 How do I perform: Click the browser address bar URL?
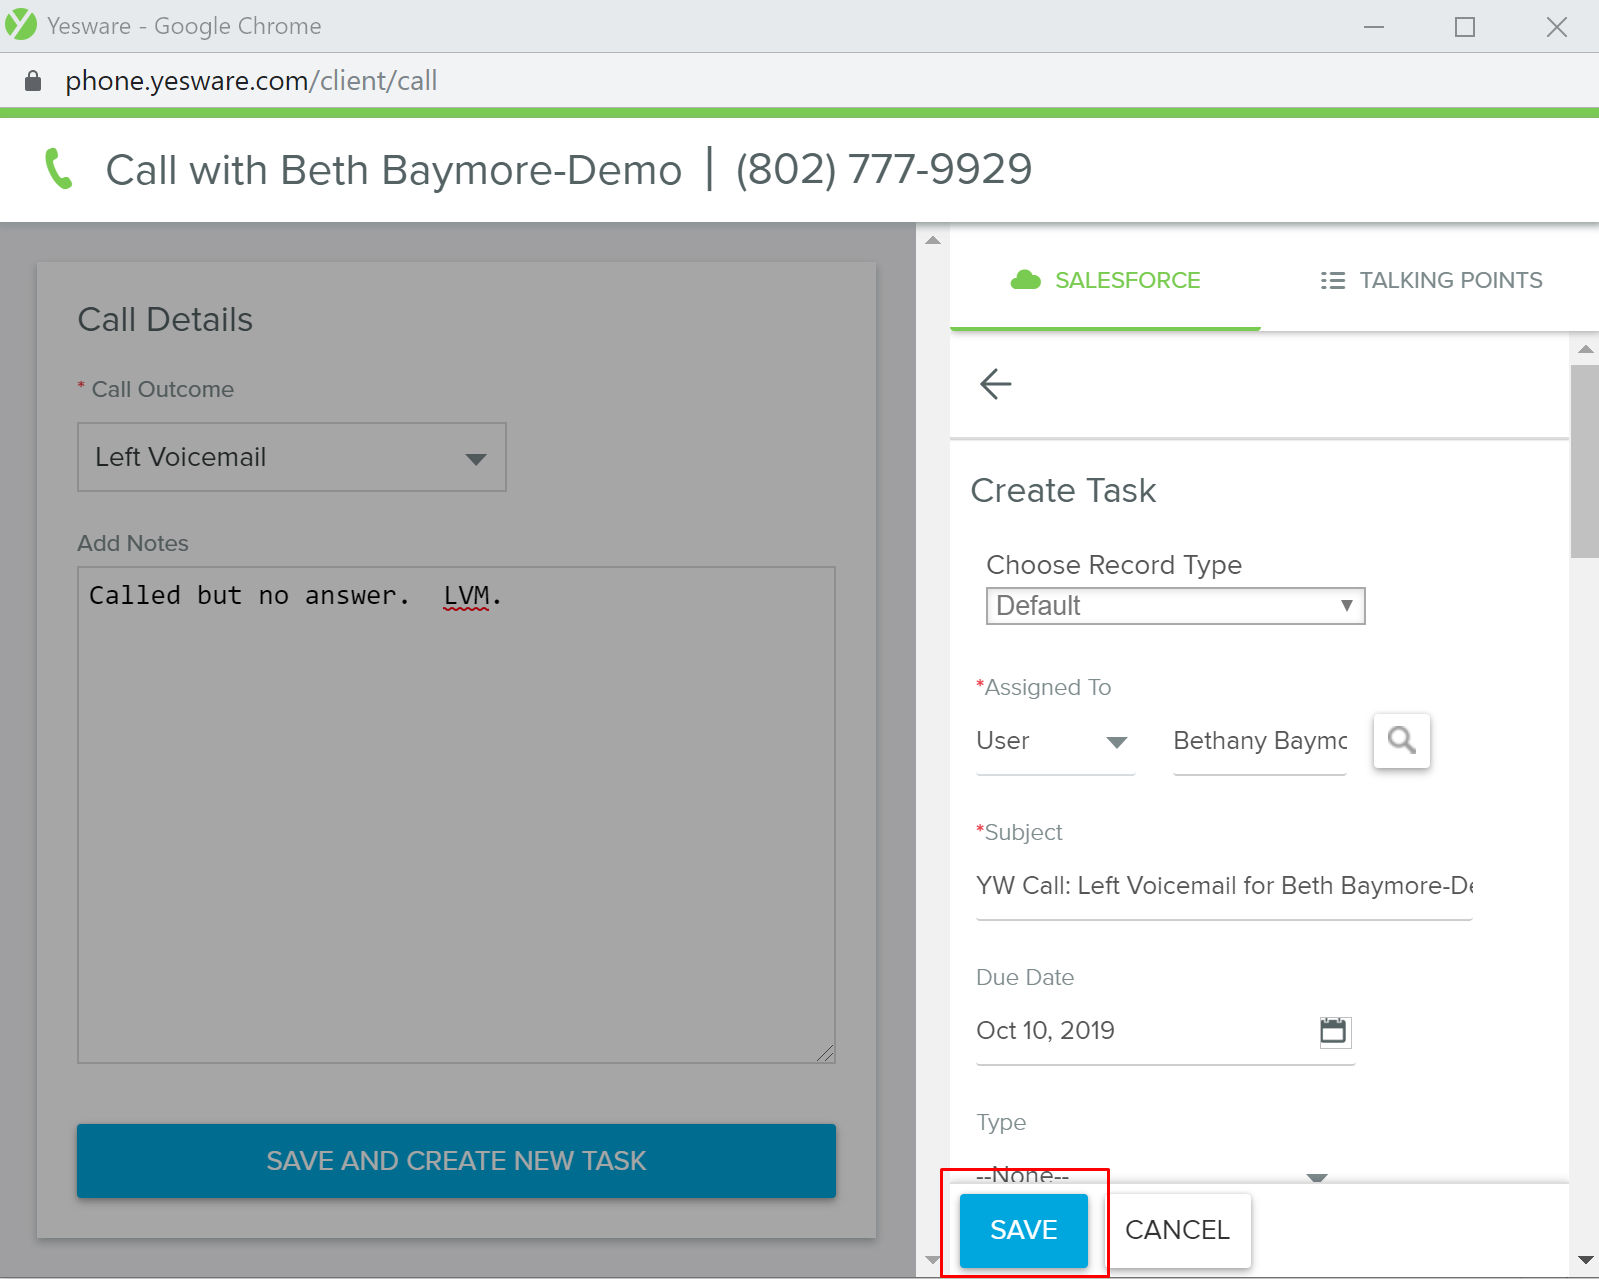pos(251,81)
